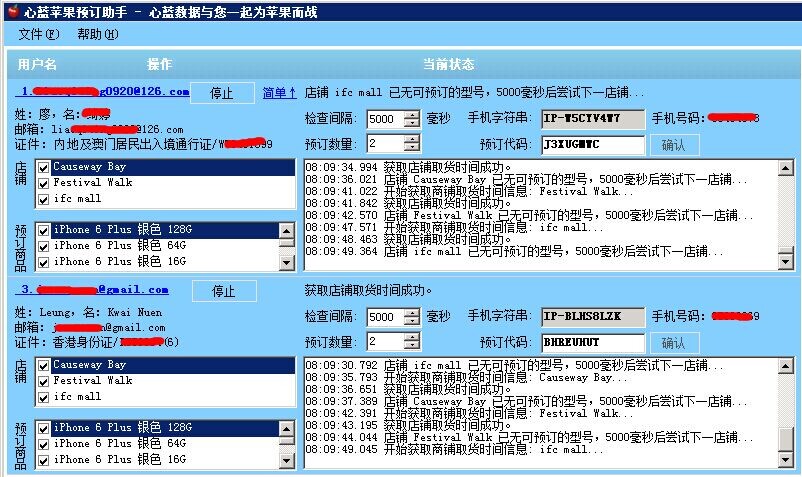Click log panel down arrow for account 1
Image resolution: width=802 pixels, height=477 pixels.
(785, 262)
